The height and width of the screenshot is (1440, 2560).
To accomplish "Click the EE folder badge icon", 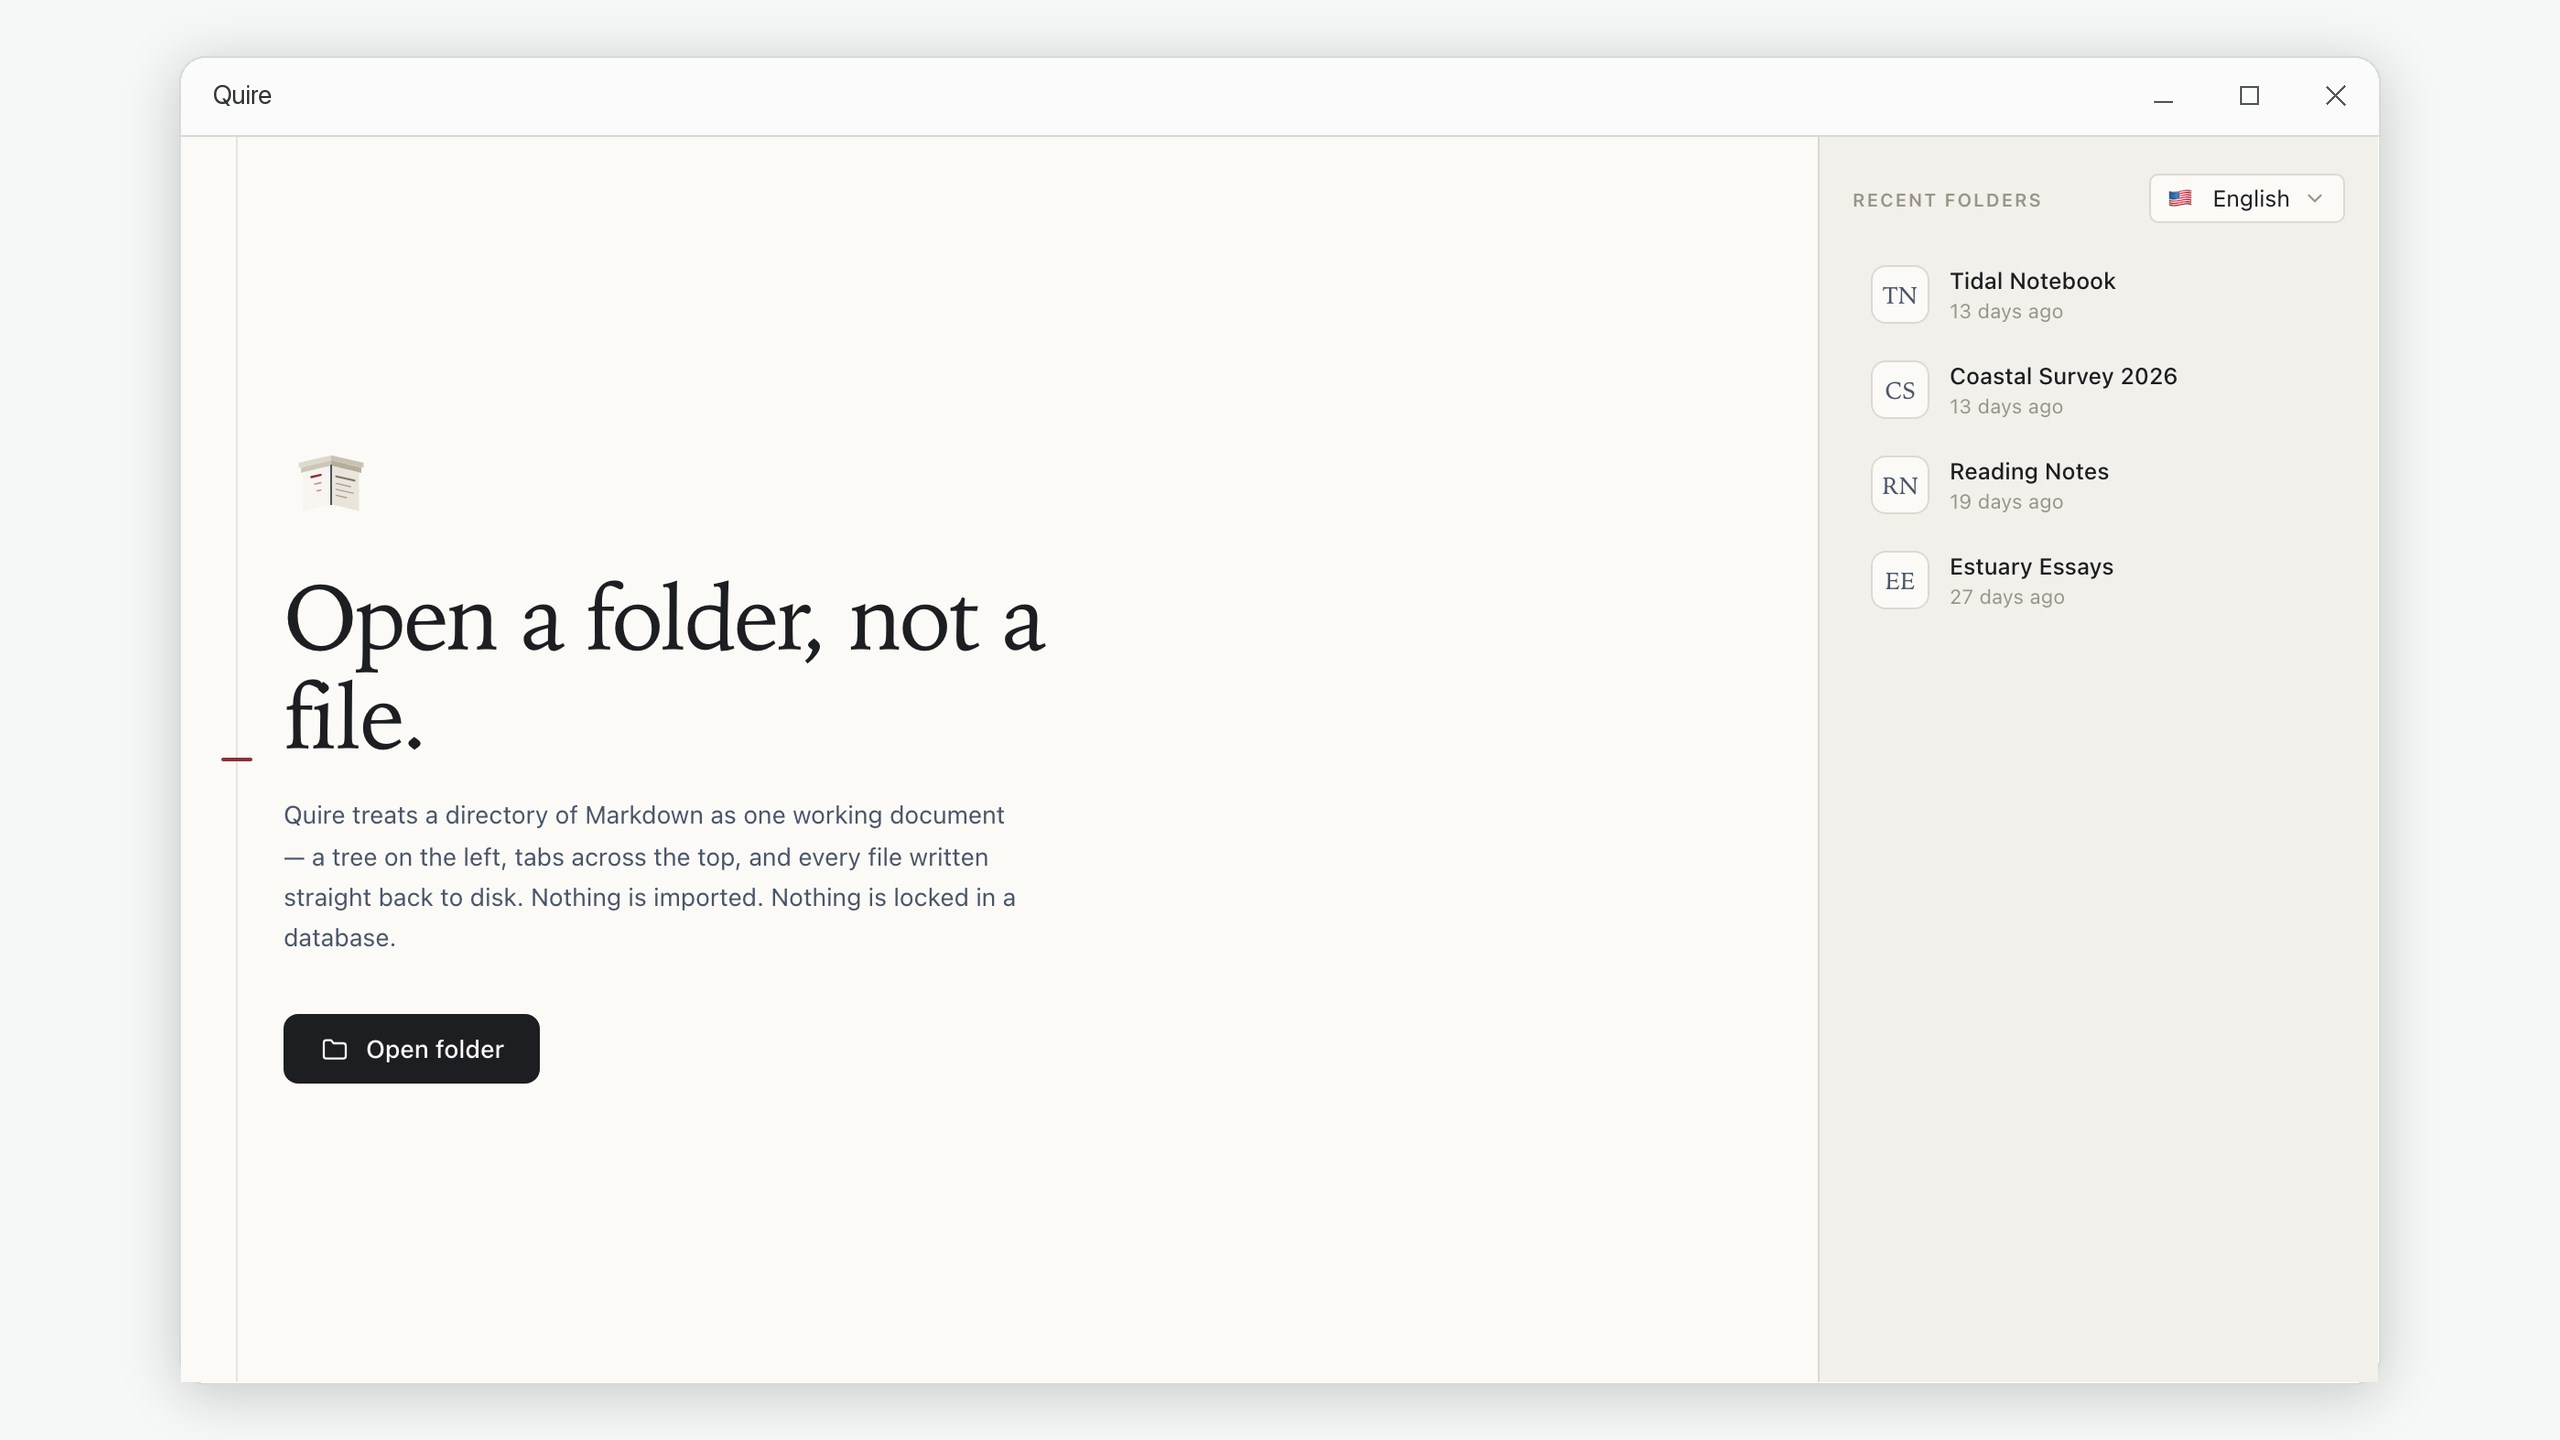I will [1899, 580].
